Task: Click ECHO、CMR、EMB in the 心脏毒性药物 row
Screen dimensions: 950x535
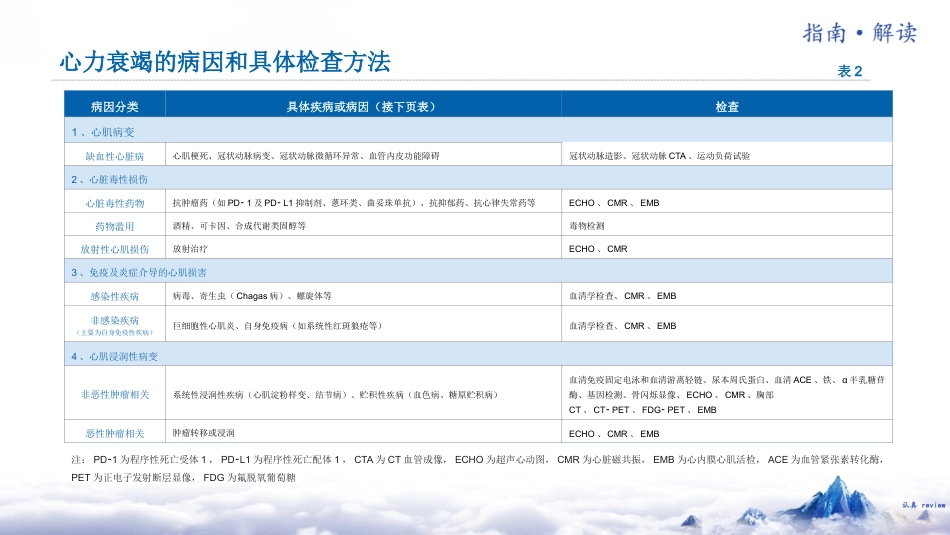Action: click(x=726, y=203)
